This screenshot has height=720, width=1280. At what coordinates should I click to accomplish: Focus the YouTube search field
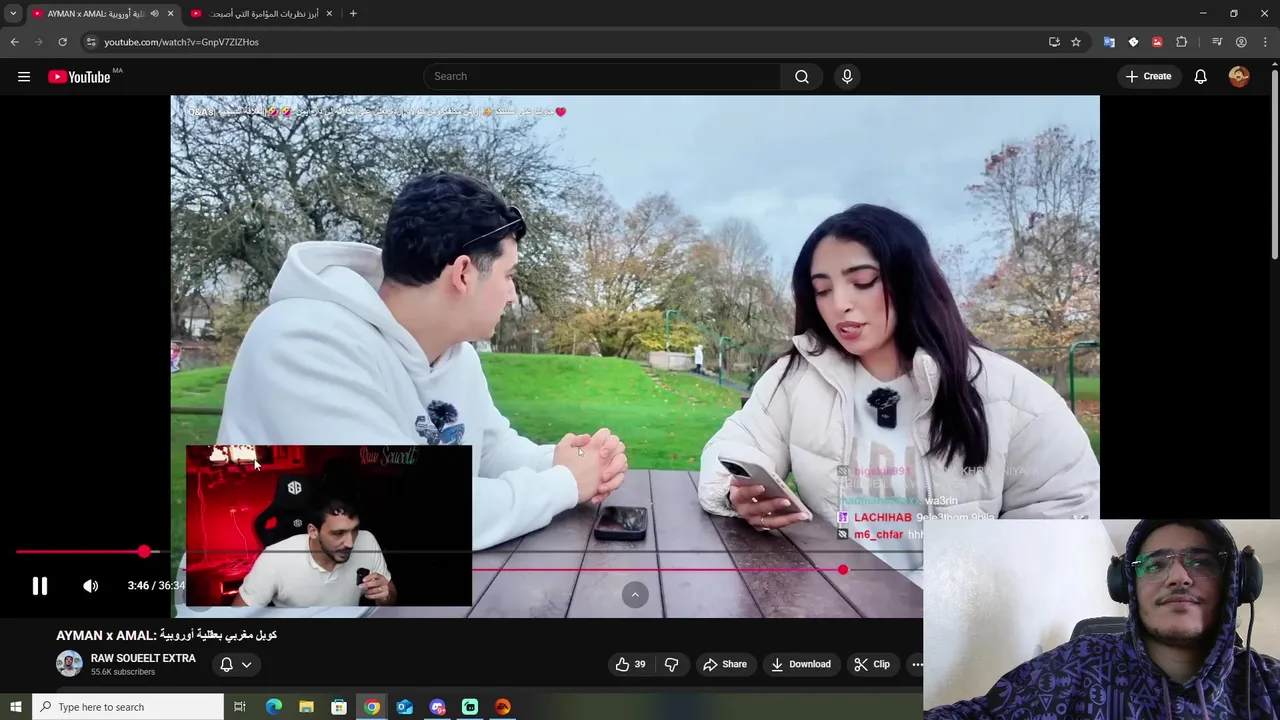pyautogui.click(x=603, y=77)
